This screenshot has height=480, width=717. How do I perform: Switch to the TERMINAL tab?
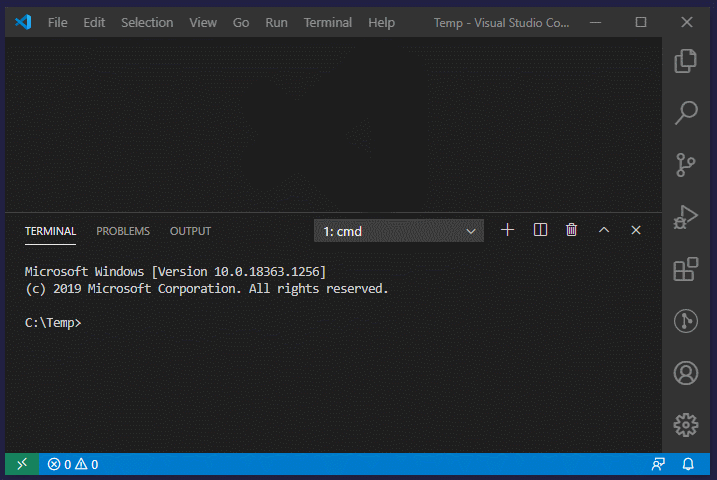tap(50, 231)
